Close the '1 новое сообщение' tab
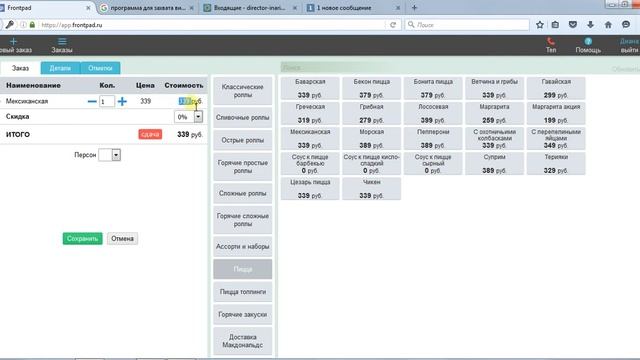This screenshot has height=360, width=640. [x=398, y=8]
